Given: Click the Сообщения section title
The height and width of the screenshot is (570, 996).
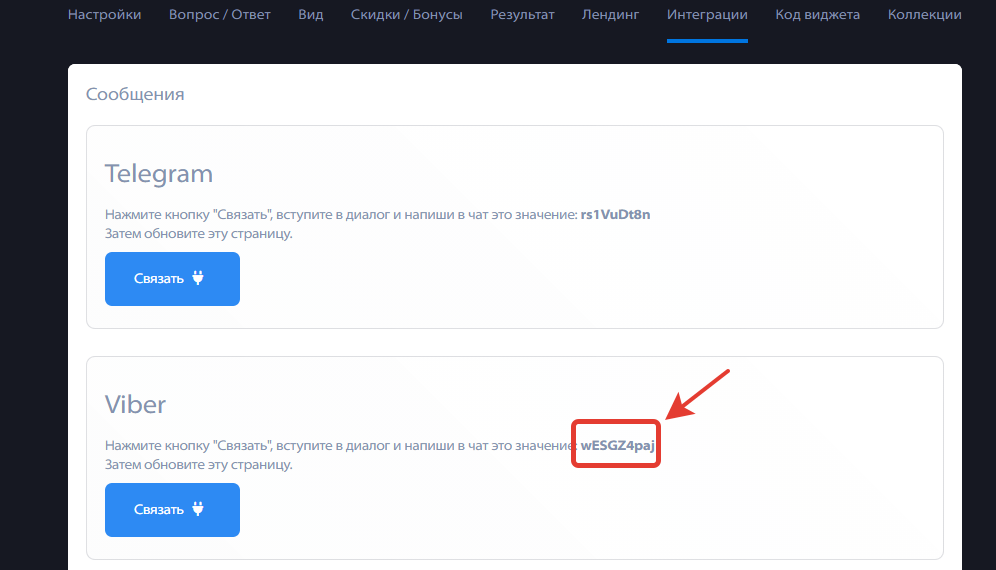Looking at the screenshot, I should tap(135, 94).
